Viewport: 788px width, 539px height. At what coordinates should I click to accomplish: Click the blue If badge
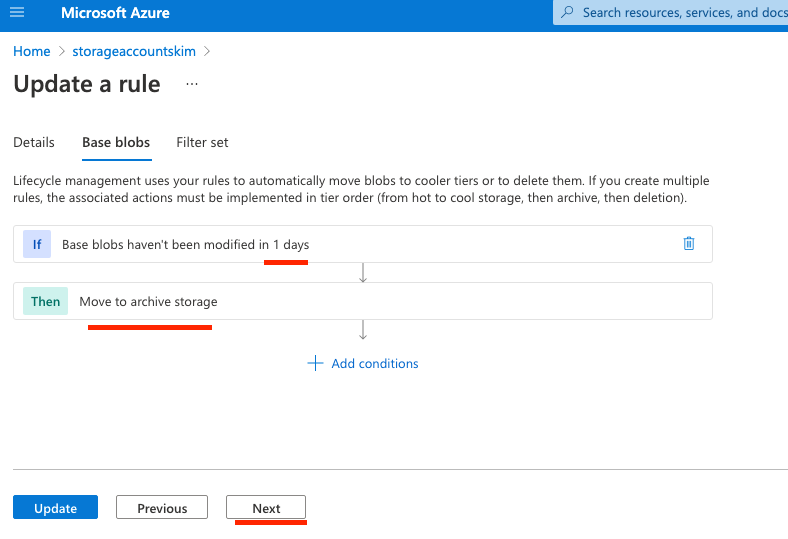pyautogui.click(x=37, y=244)
